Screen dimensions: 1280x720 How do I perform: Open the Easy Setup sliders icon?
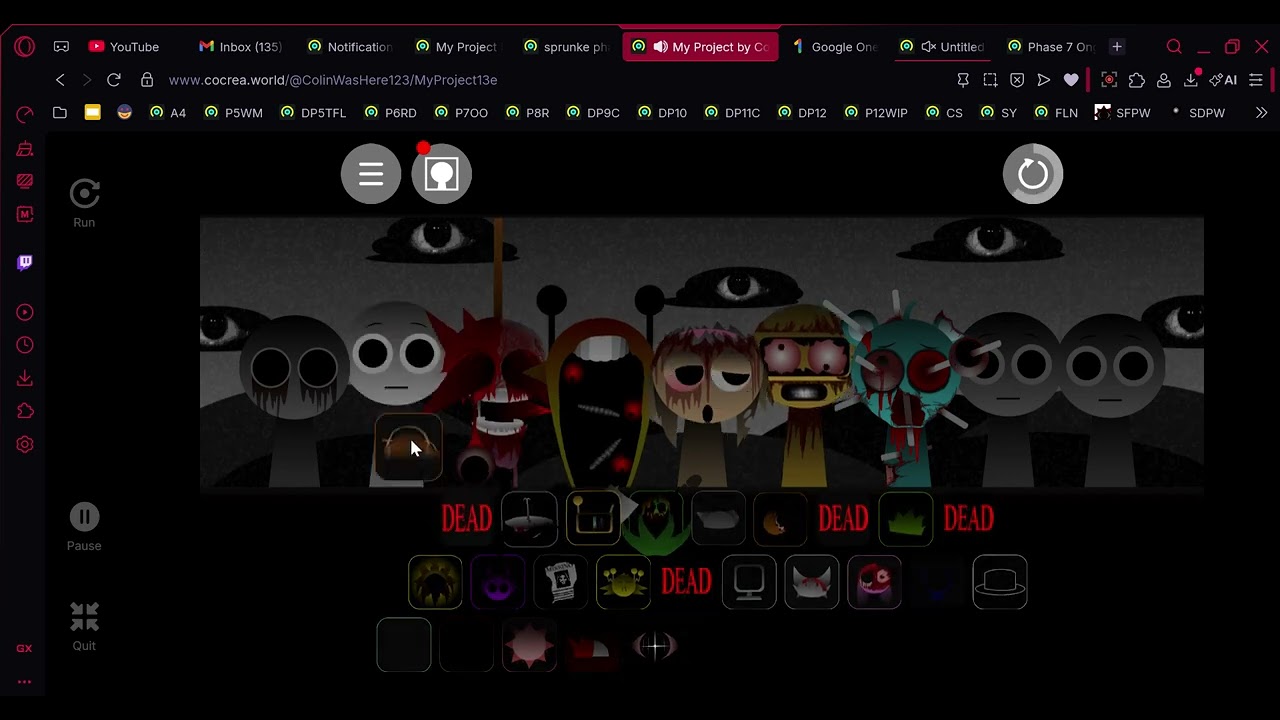click(x=1256, y=80)
